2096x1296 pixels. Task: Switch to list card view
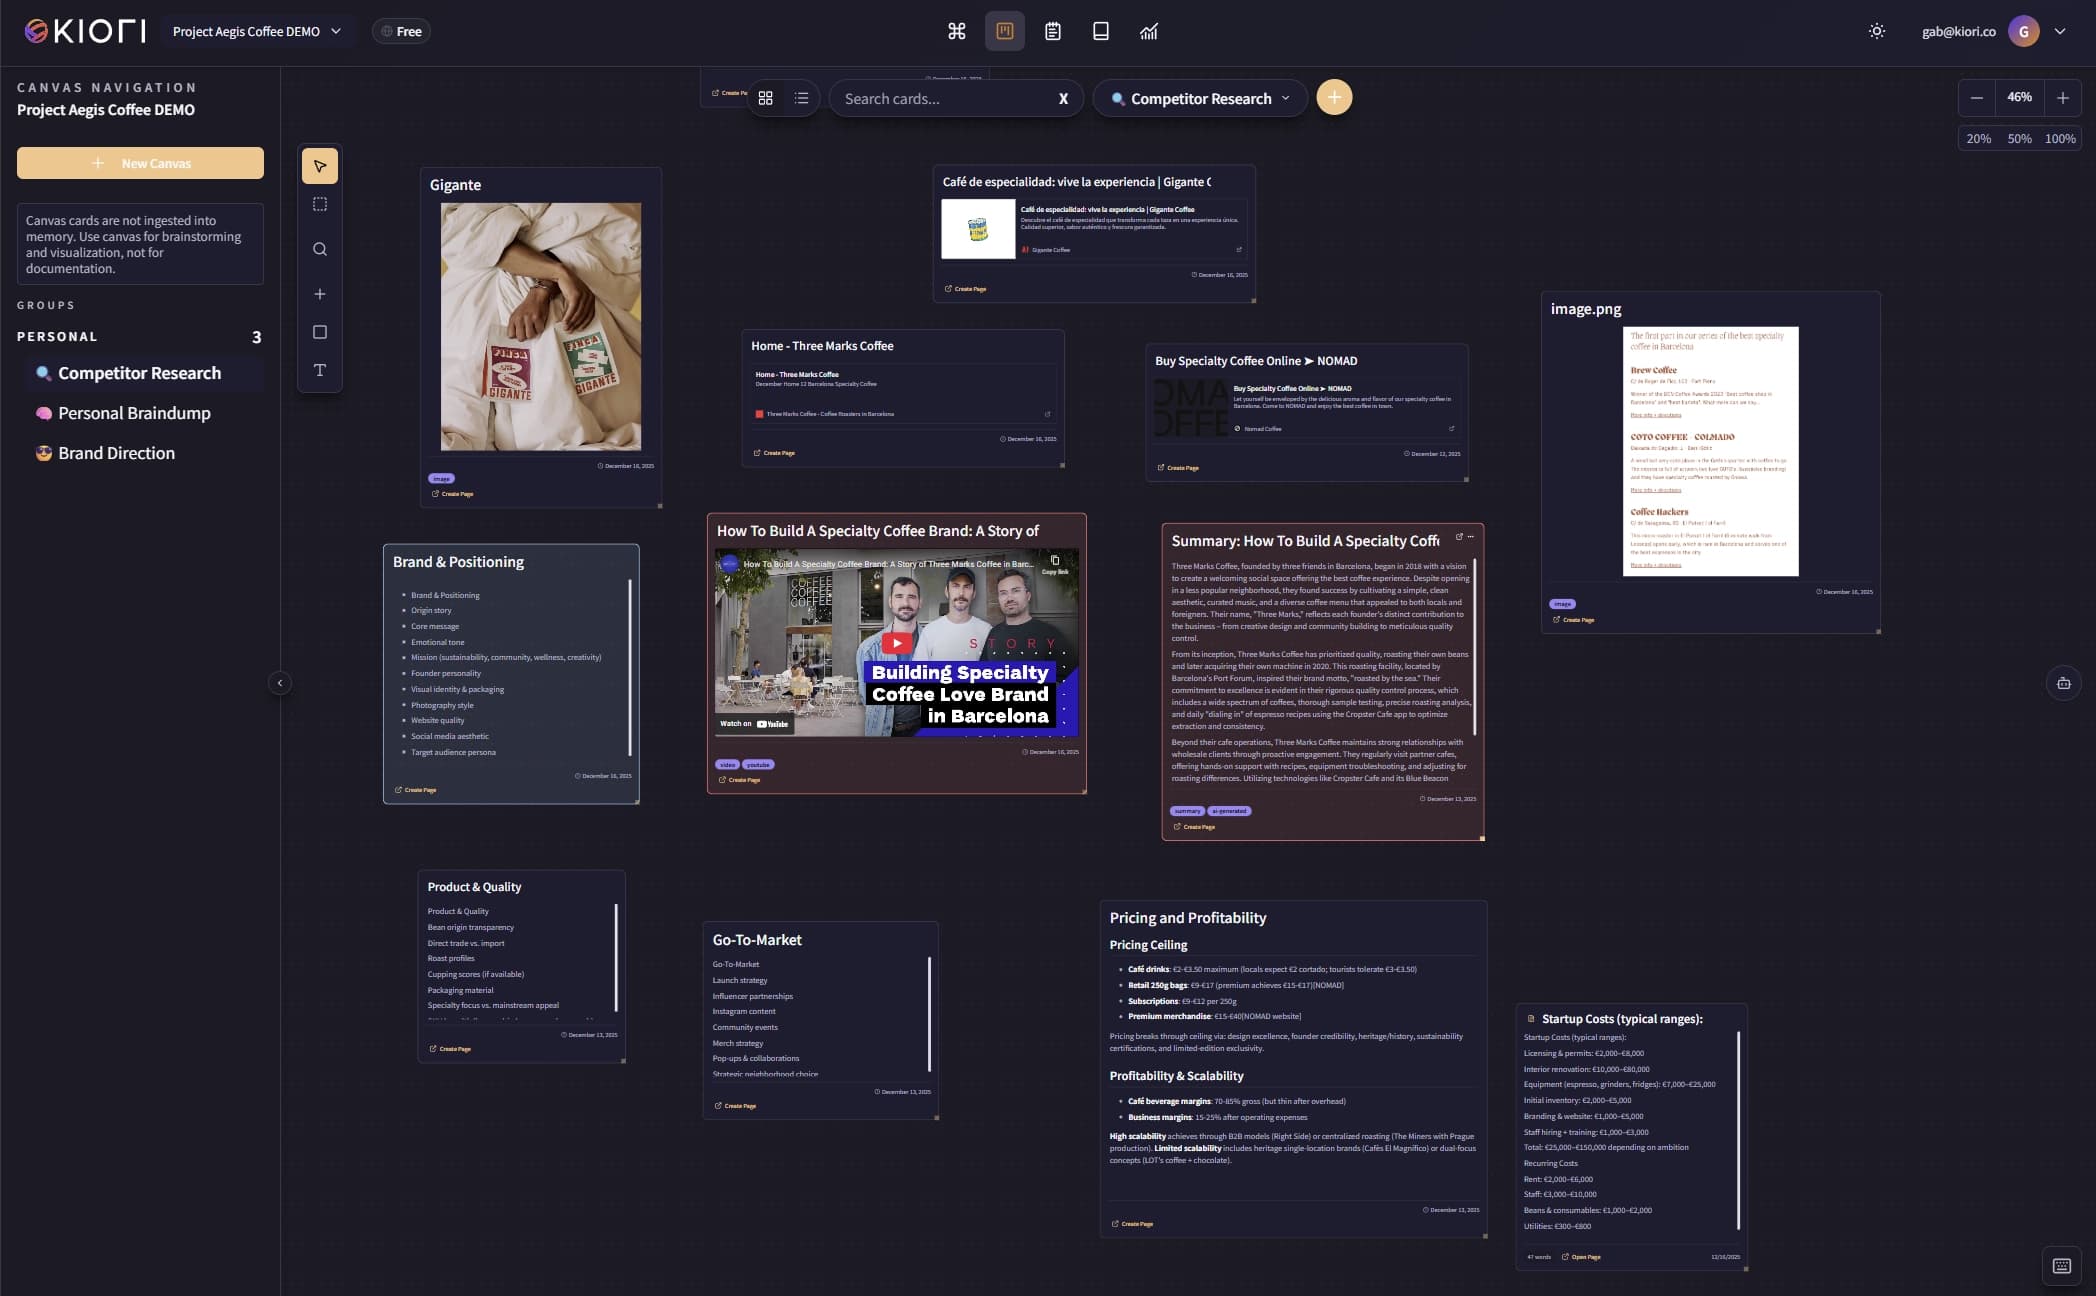[802, 98]
